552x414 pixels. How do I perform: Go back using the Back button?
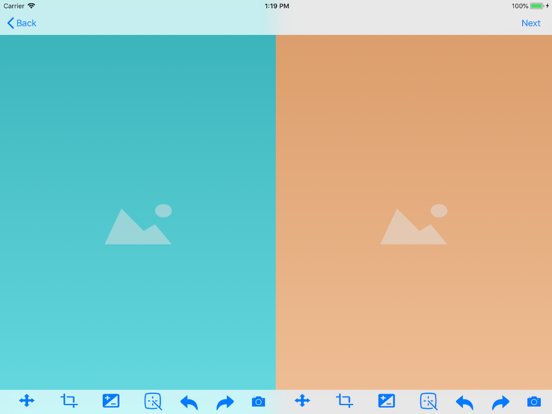pos(21,23)
